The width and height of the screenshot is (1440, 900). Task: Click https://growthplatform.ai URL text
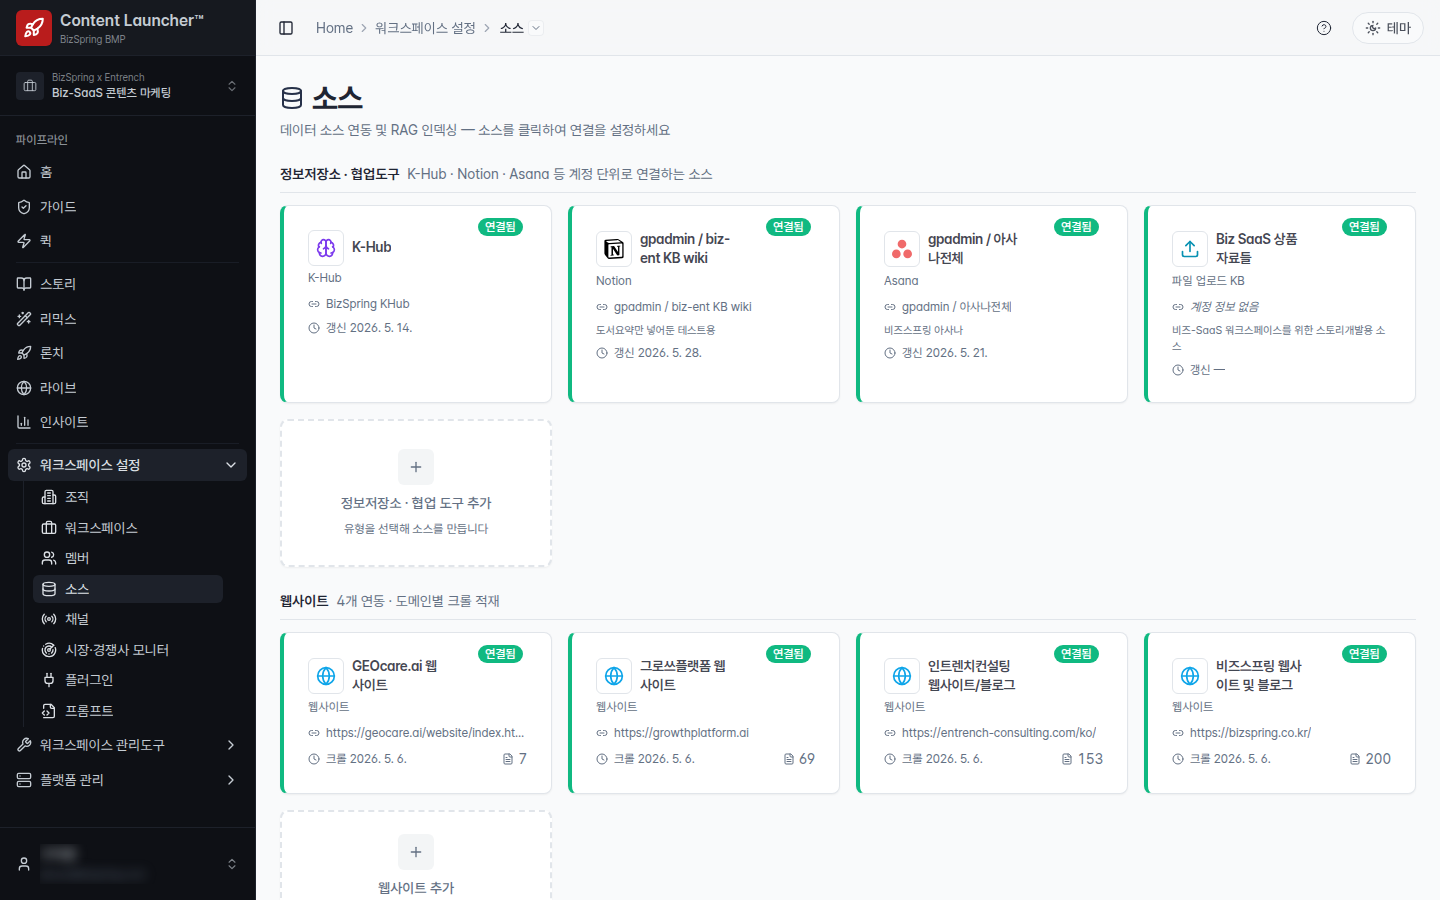(x=681, y=733)
